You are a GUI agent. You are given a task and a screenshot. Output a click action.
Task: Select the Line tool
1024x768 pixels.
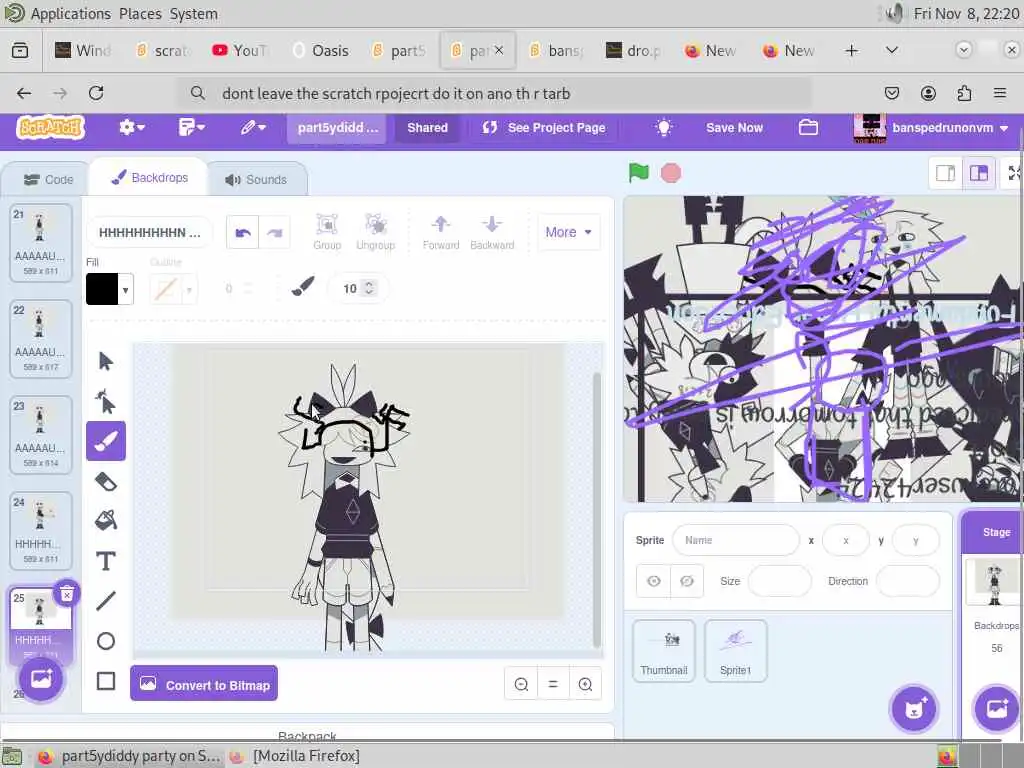point(106,601)
